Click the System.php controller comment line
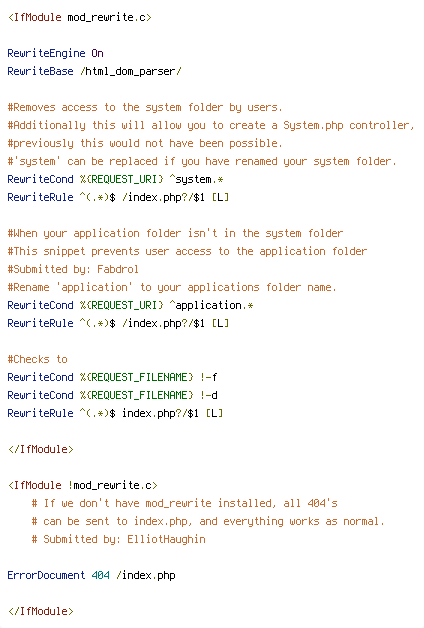Image resolution: width=424 pixels, height=628 pixels. tap(211, 126)
